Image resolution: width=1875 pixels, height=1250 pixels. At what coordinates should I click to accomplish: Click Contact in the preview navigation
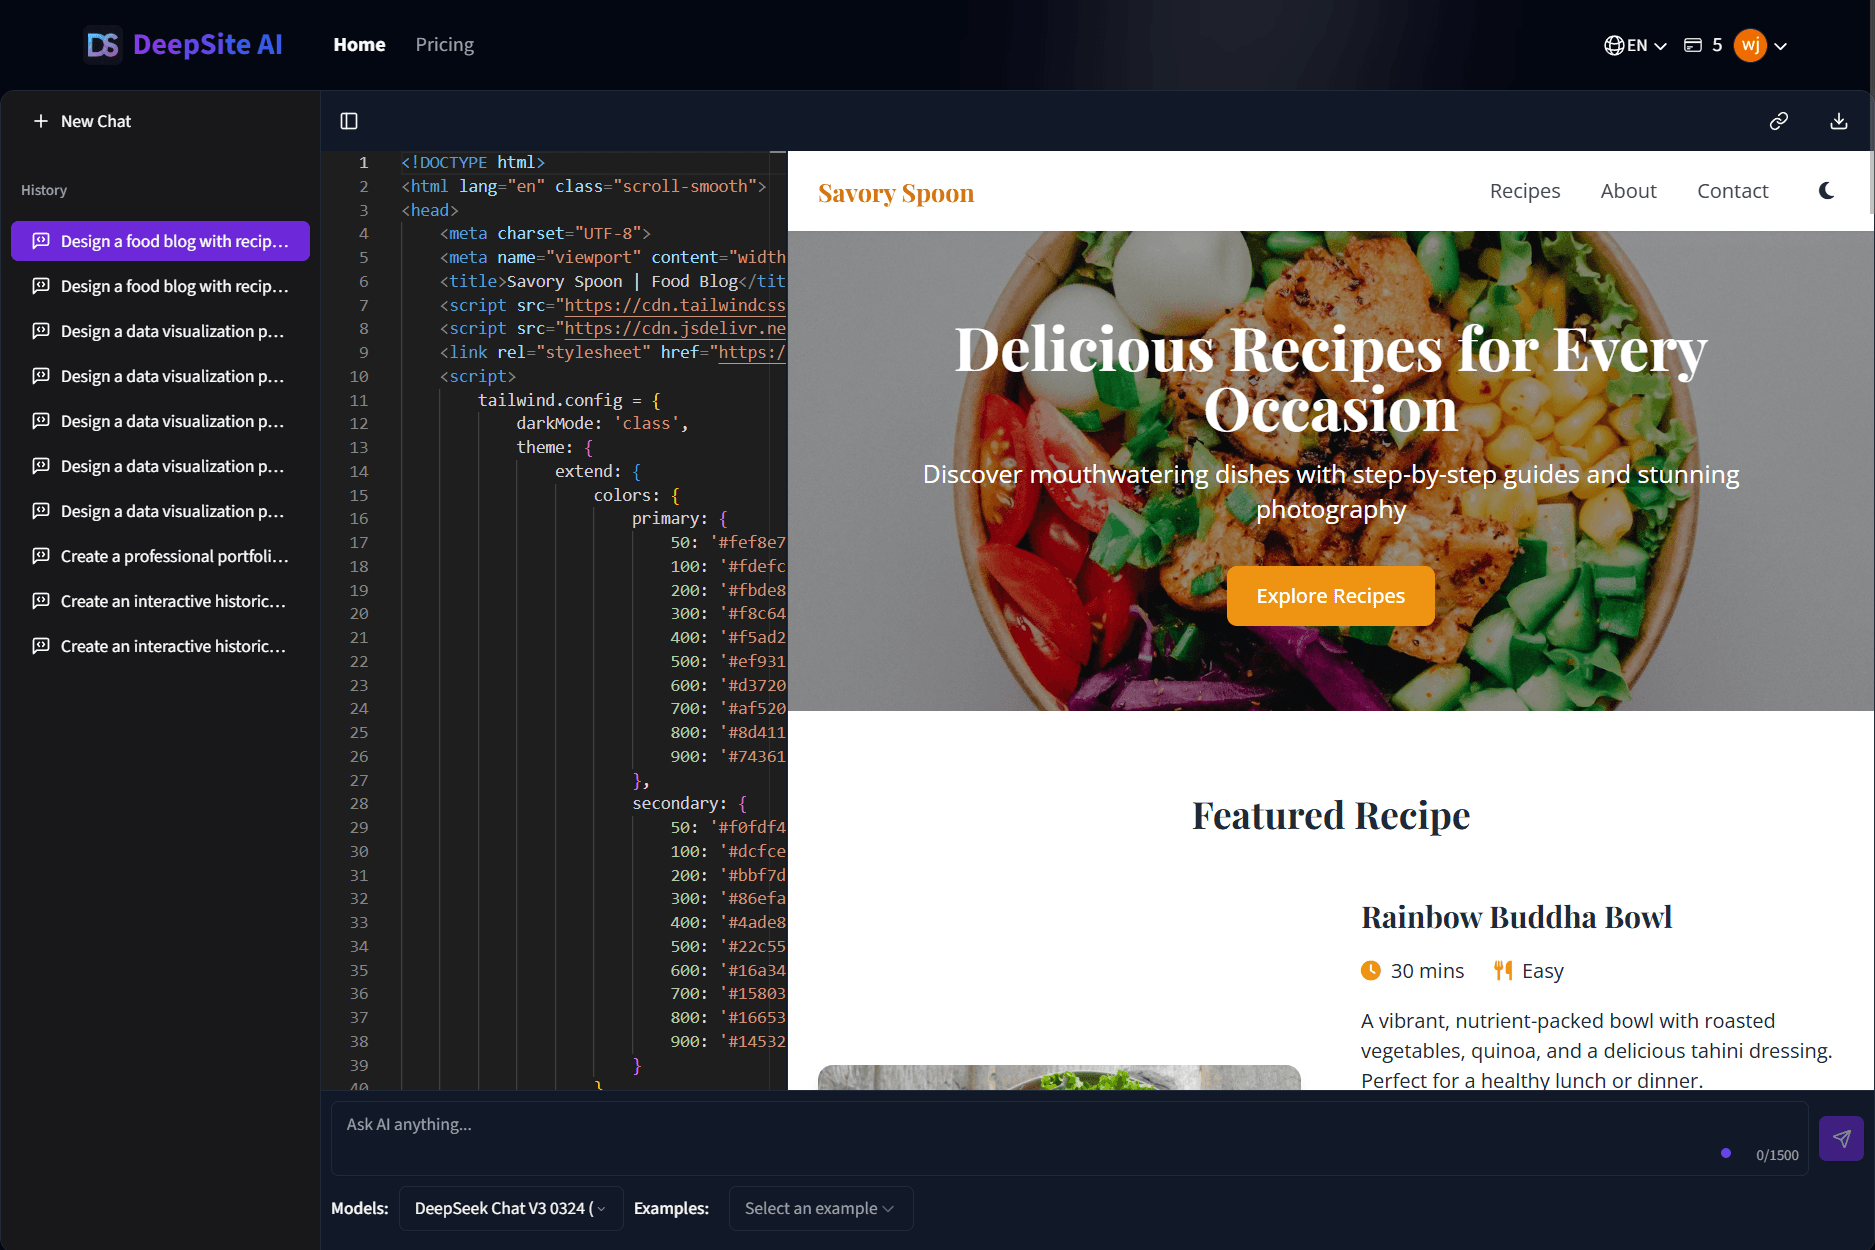point(1732,191)
